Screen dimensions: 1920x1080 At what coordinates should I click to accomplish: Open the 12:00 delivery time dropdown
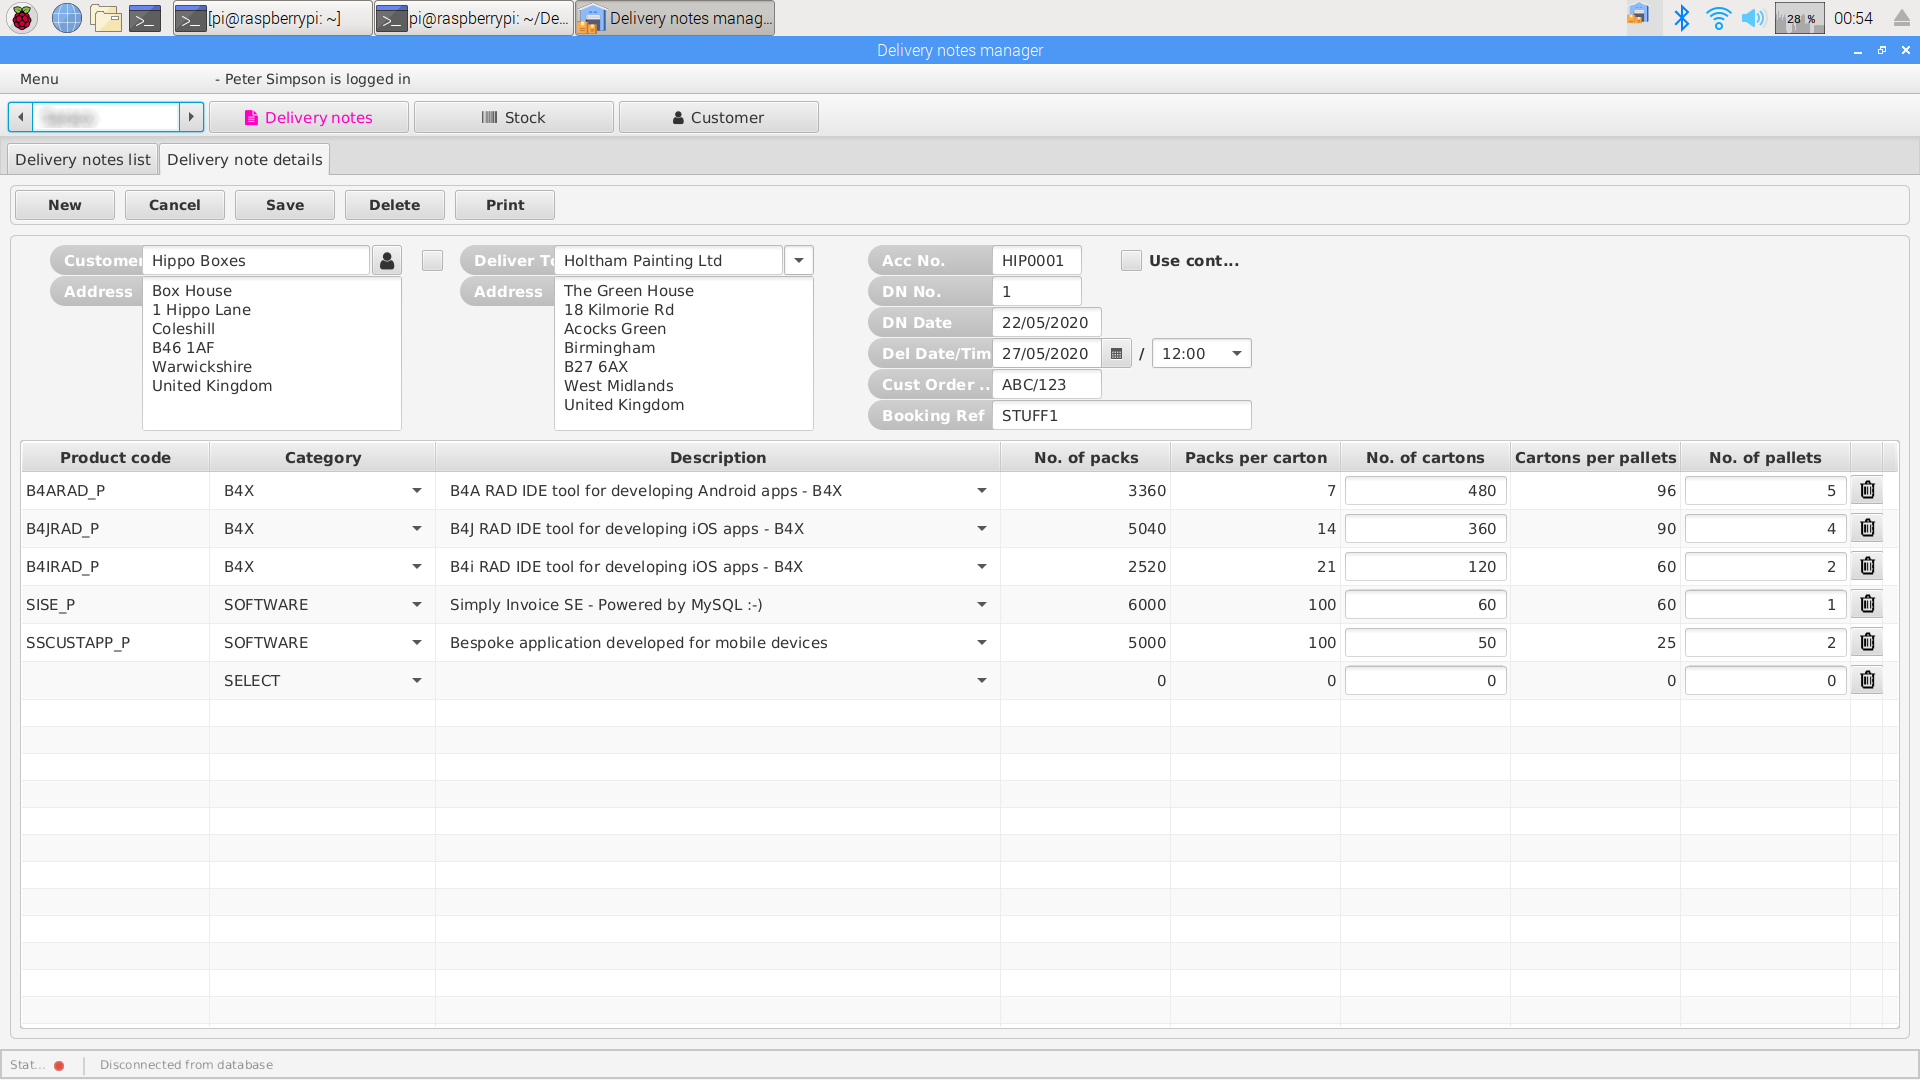1236,354
